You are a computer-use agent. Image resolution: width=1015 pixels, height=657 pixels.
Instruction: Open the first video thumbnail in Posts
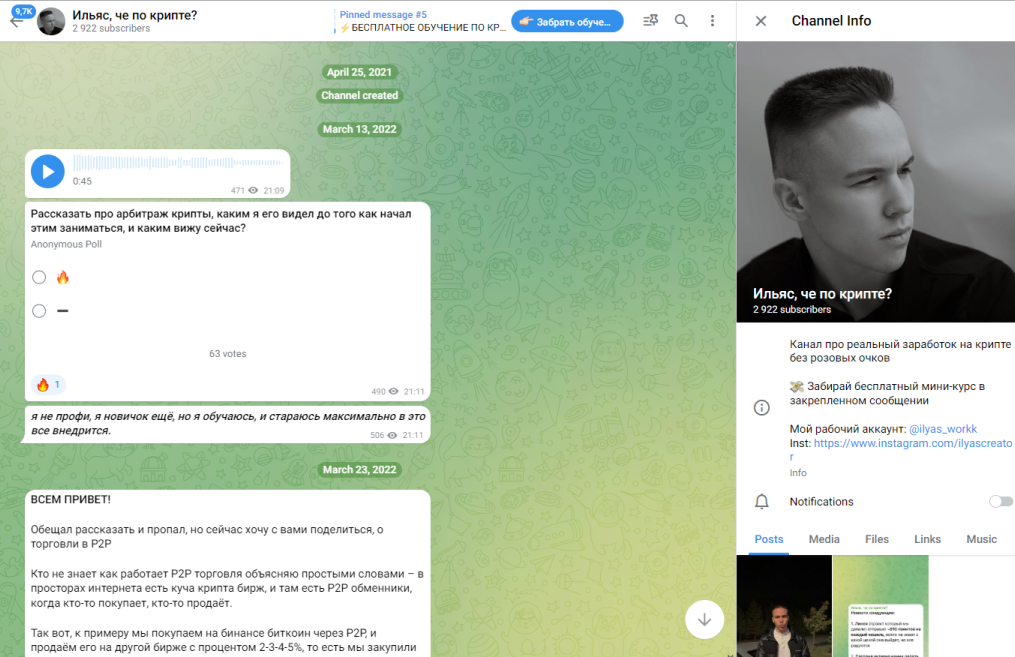784,606
